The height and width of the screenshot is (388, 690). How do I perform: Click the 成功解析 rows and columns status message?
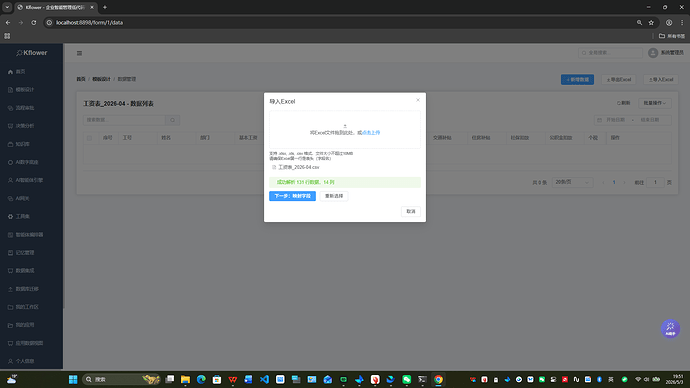tap(345, 182)
